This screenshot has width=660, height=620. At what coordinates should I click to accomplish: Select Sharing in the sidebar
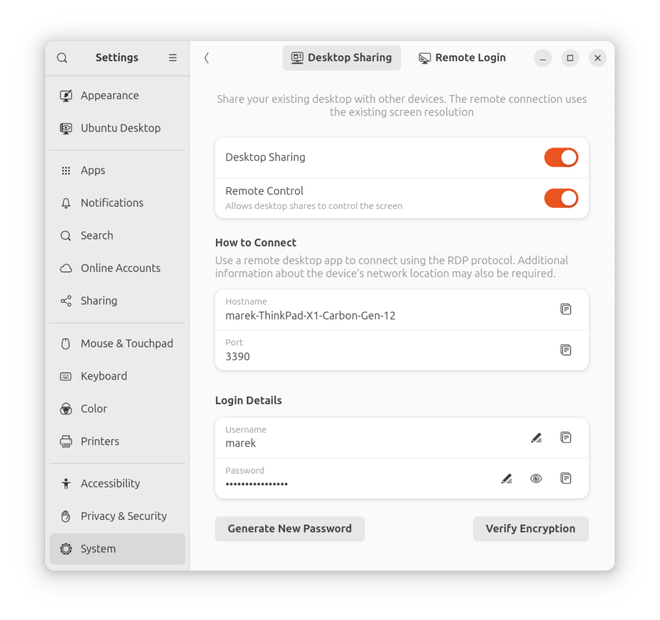pyautogui.click(x=117, y=301)
